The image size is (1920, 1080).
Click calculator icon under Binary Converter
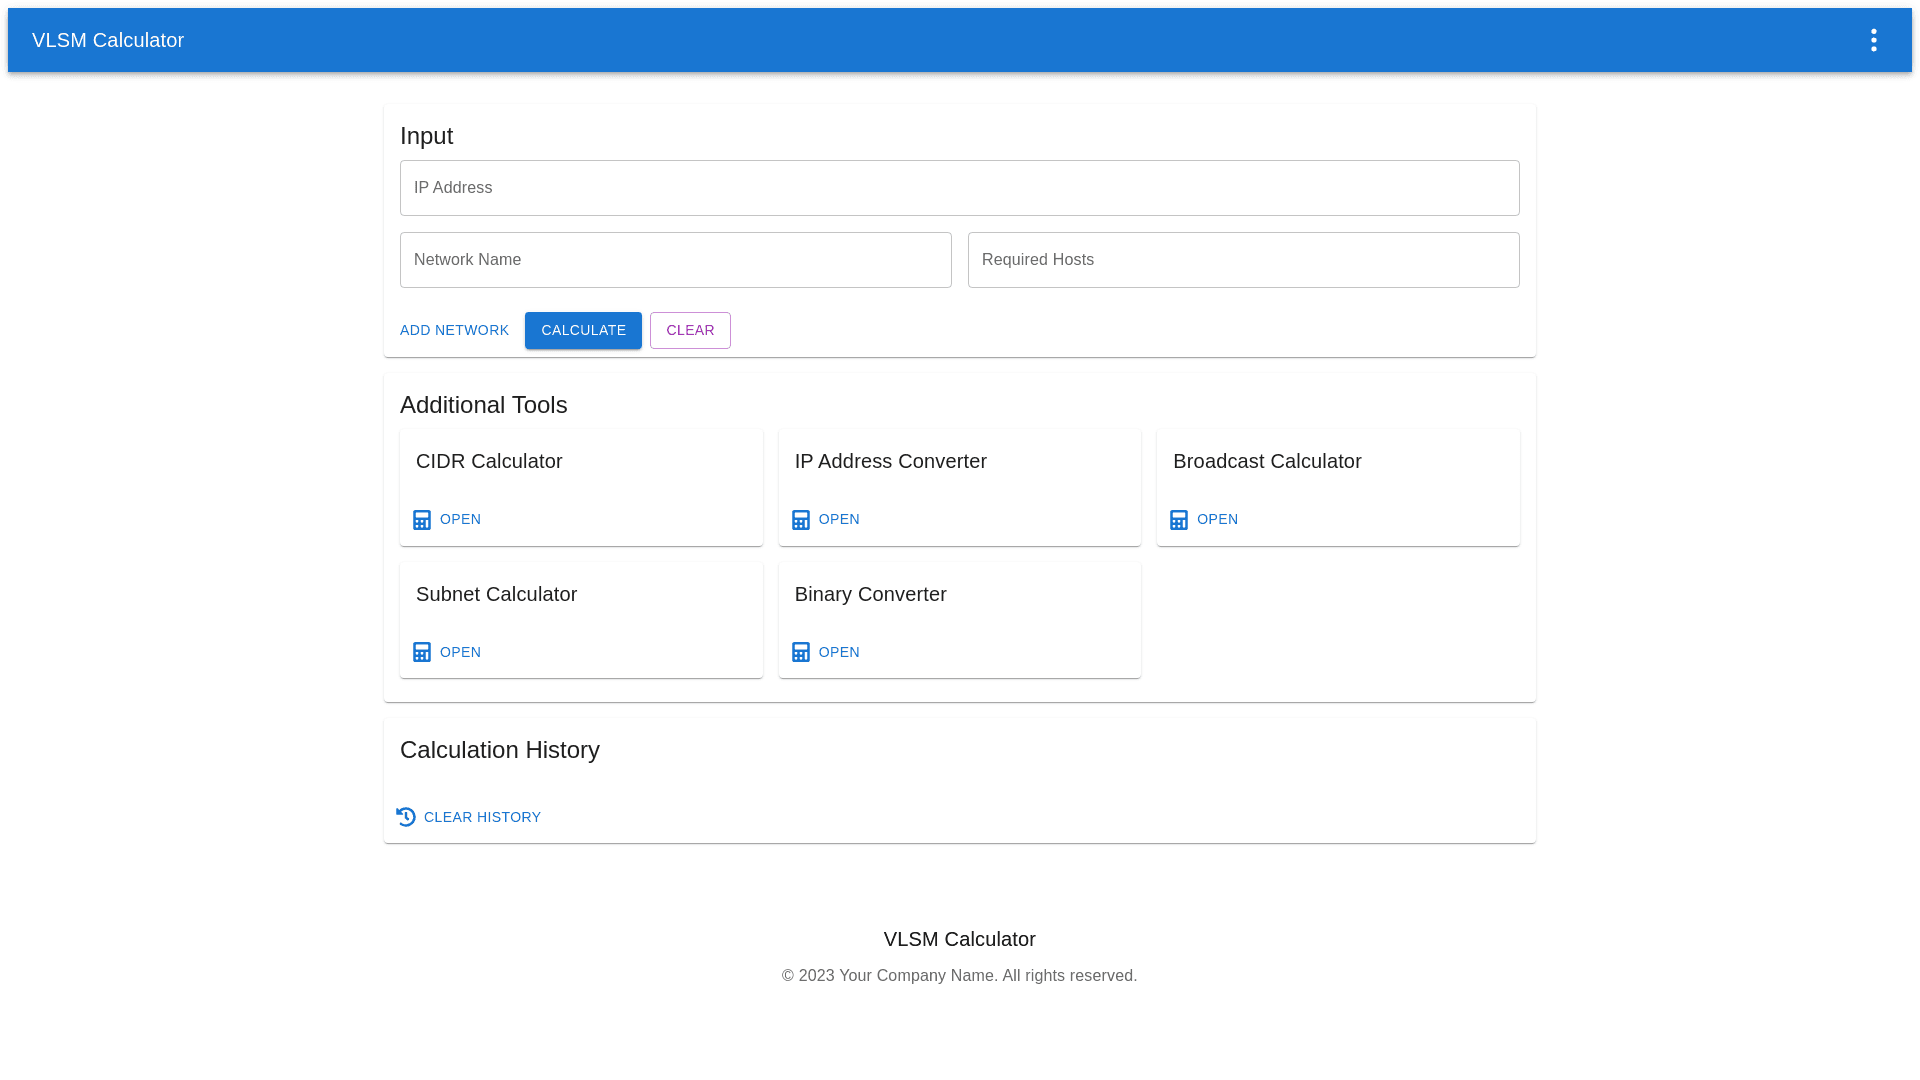coord(801,653)
